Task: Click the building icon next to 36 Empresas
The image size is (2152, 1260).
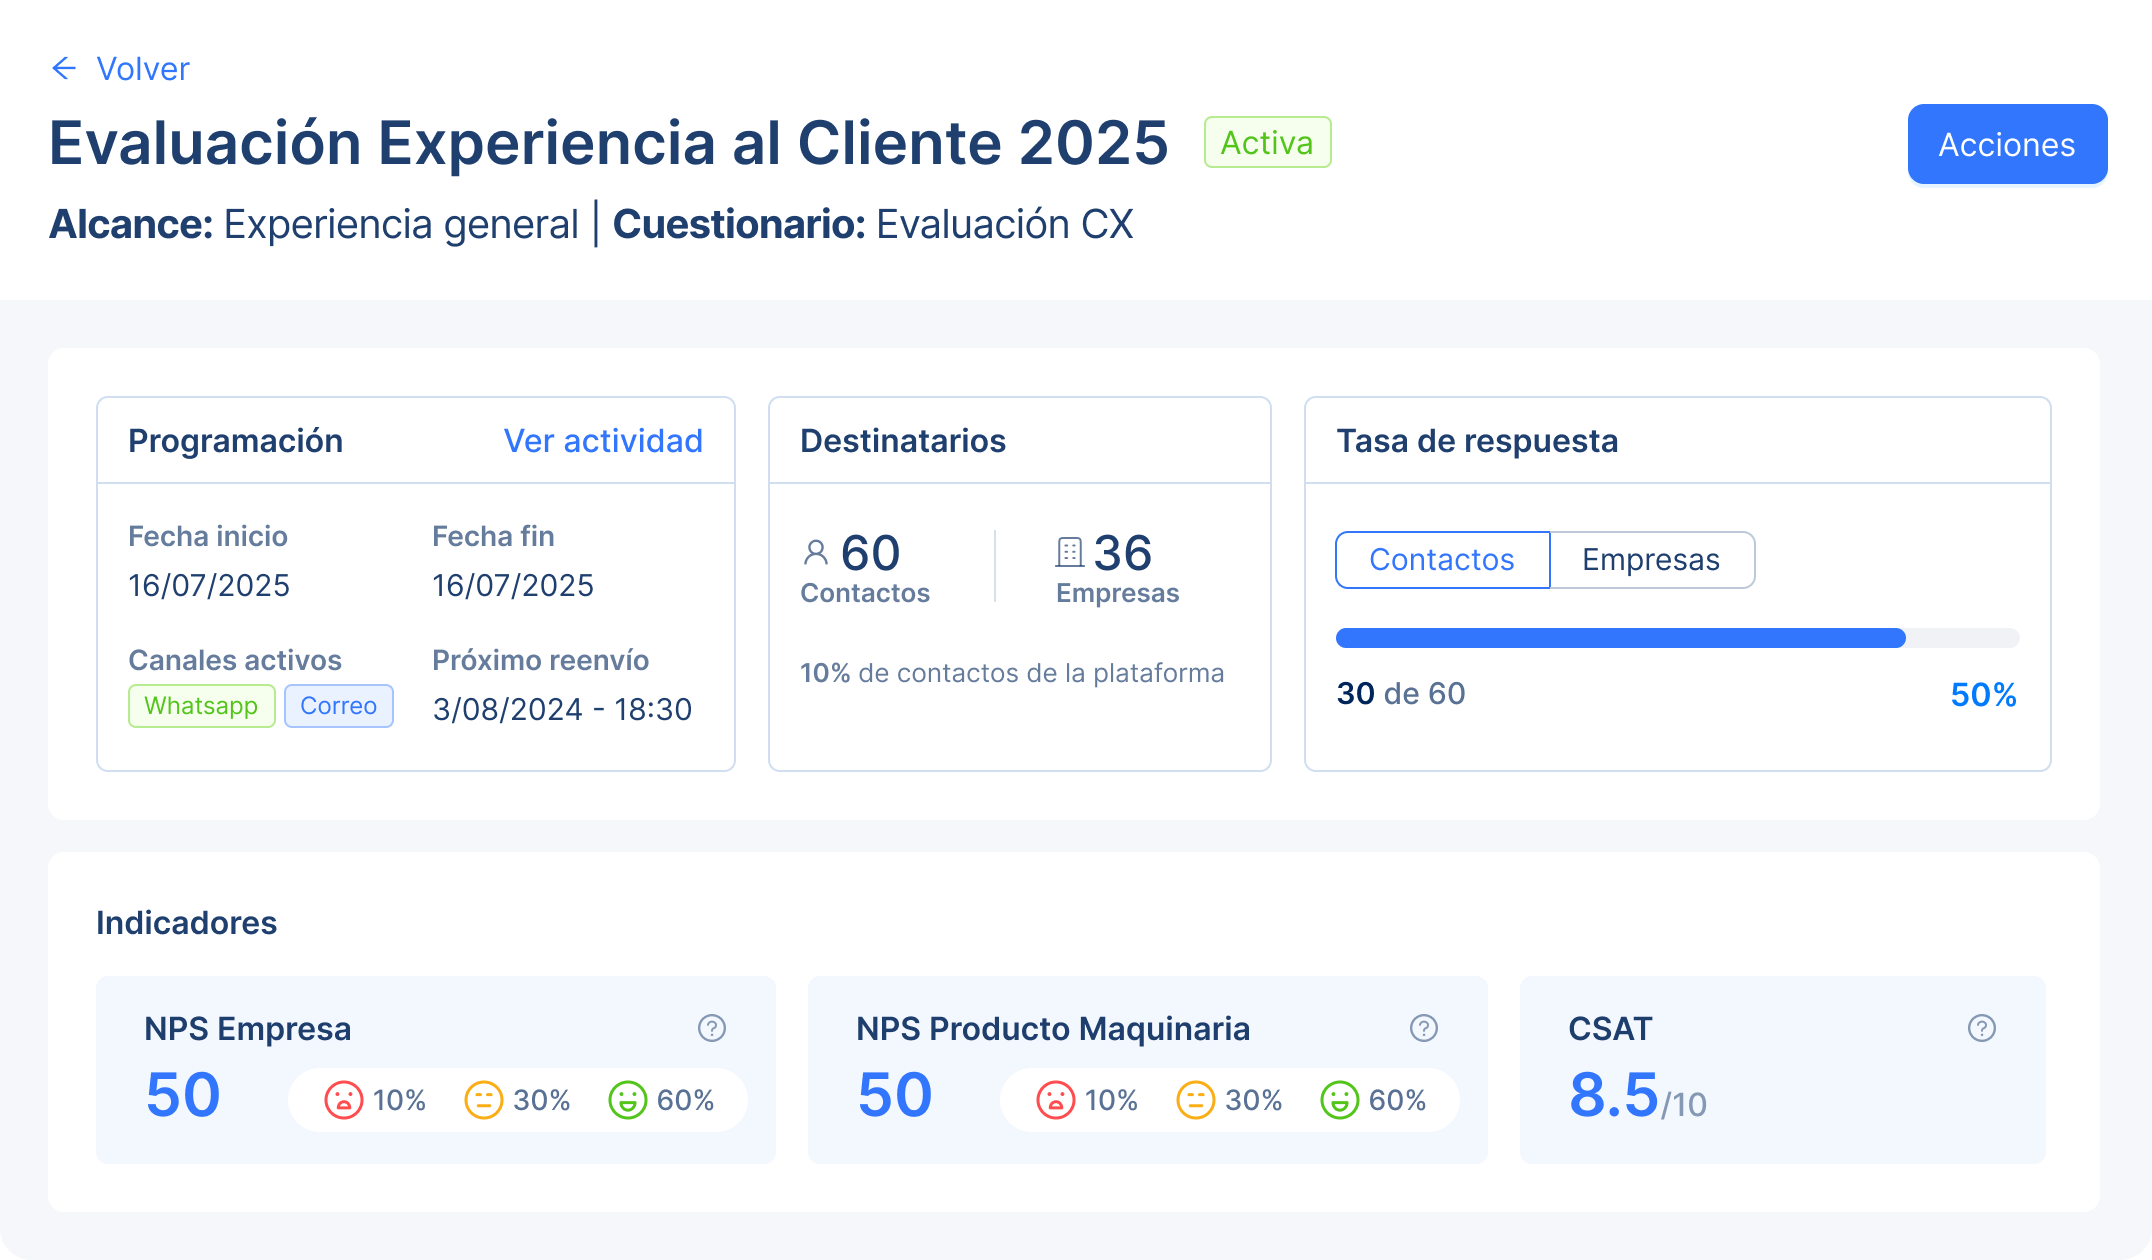Action: point(1067,553)
